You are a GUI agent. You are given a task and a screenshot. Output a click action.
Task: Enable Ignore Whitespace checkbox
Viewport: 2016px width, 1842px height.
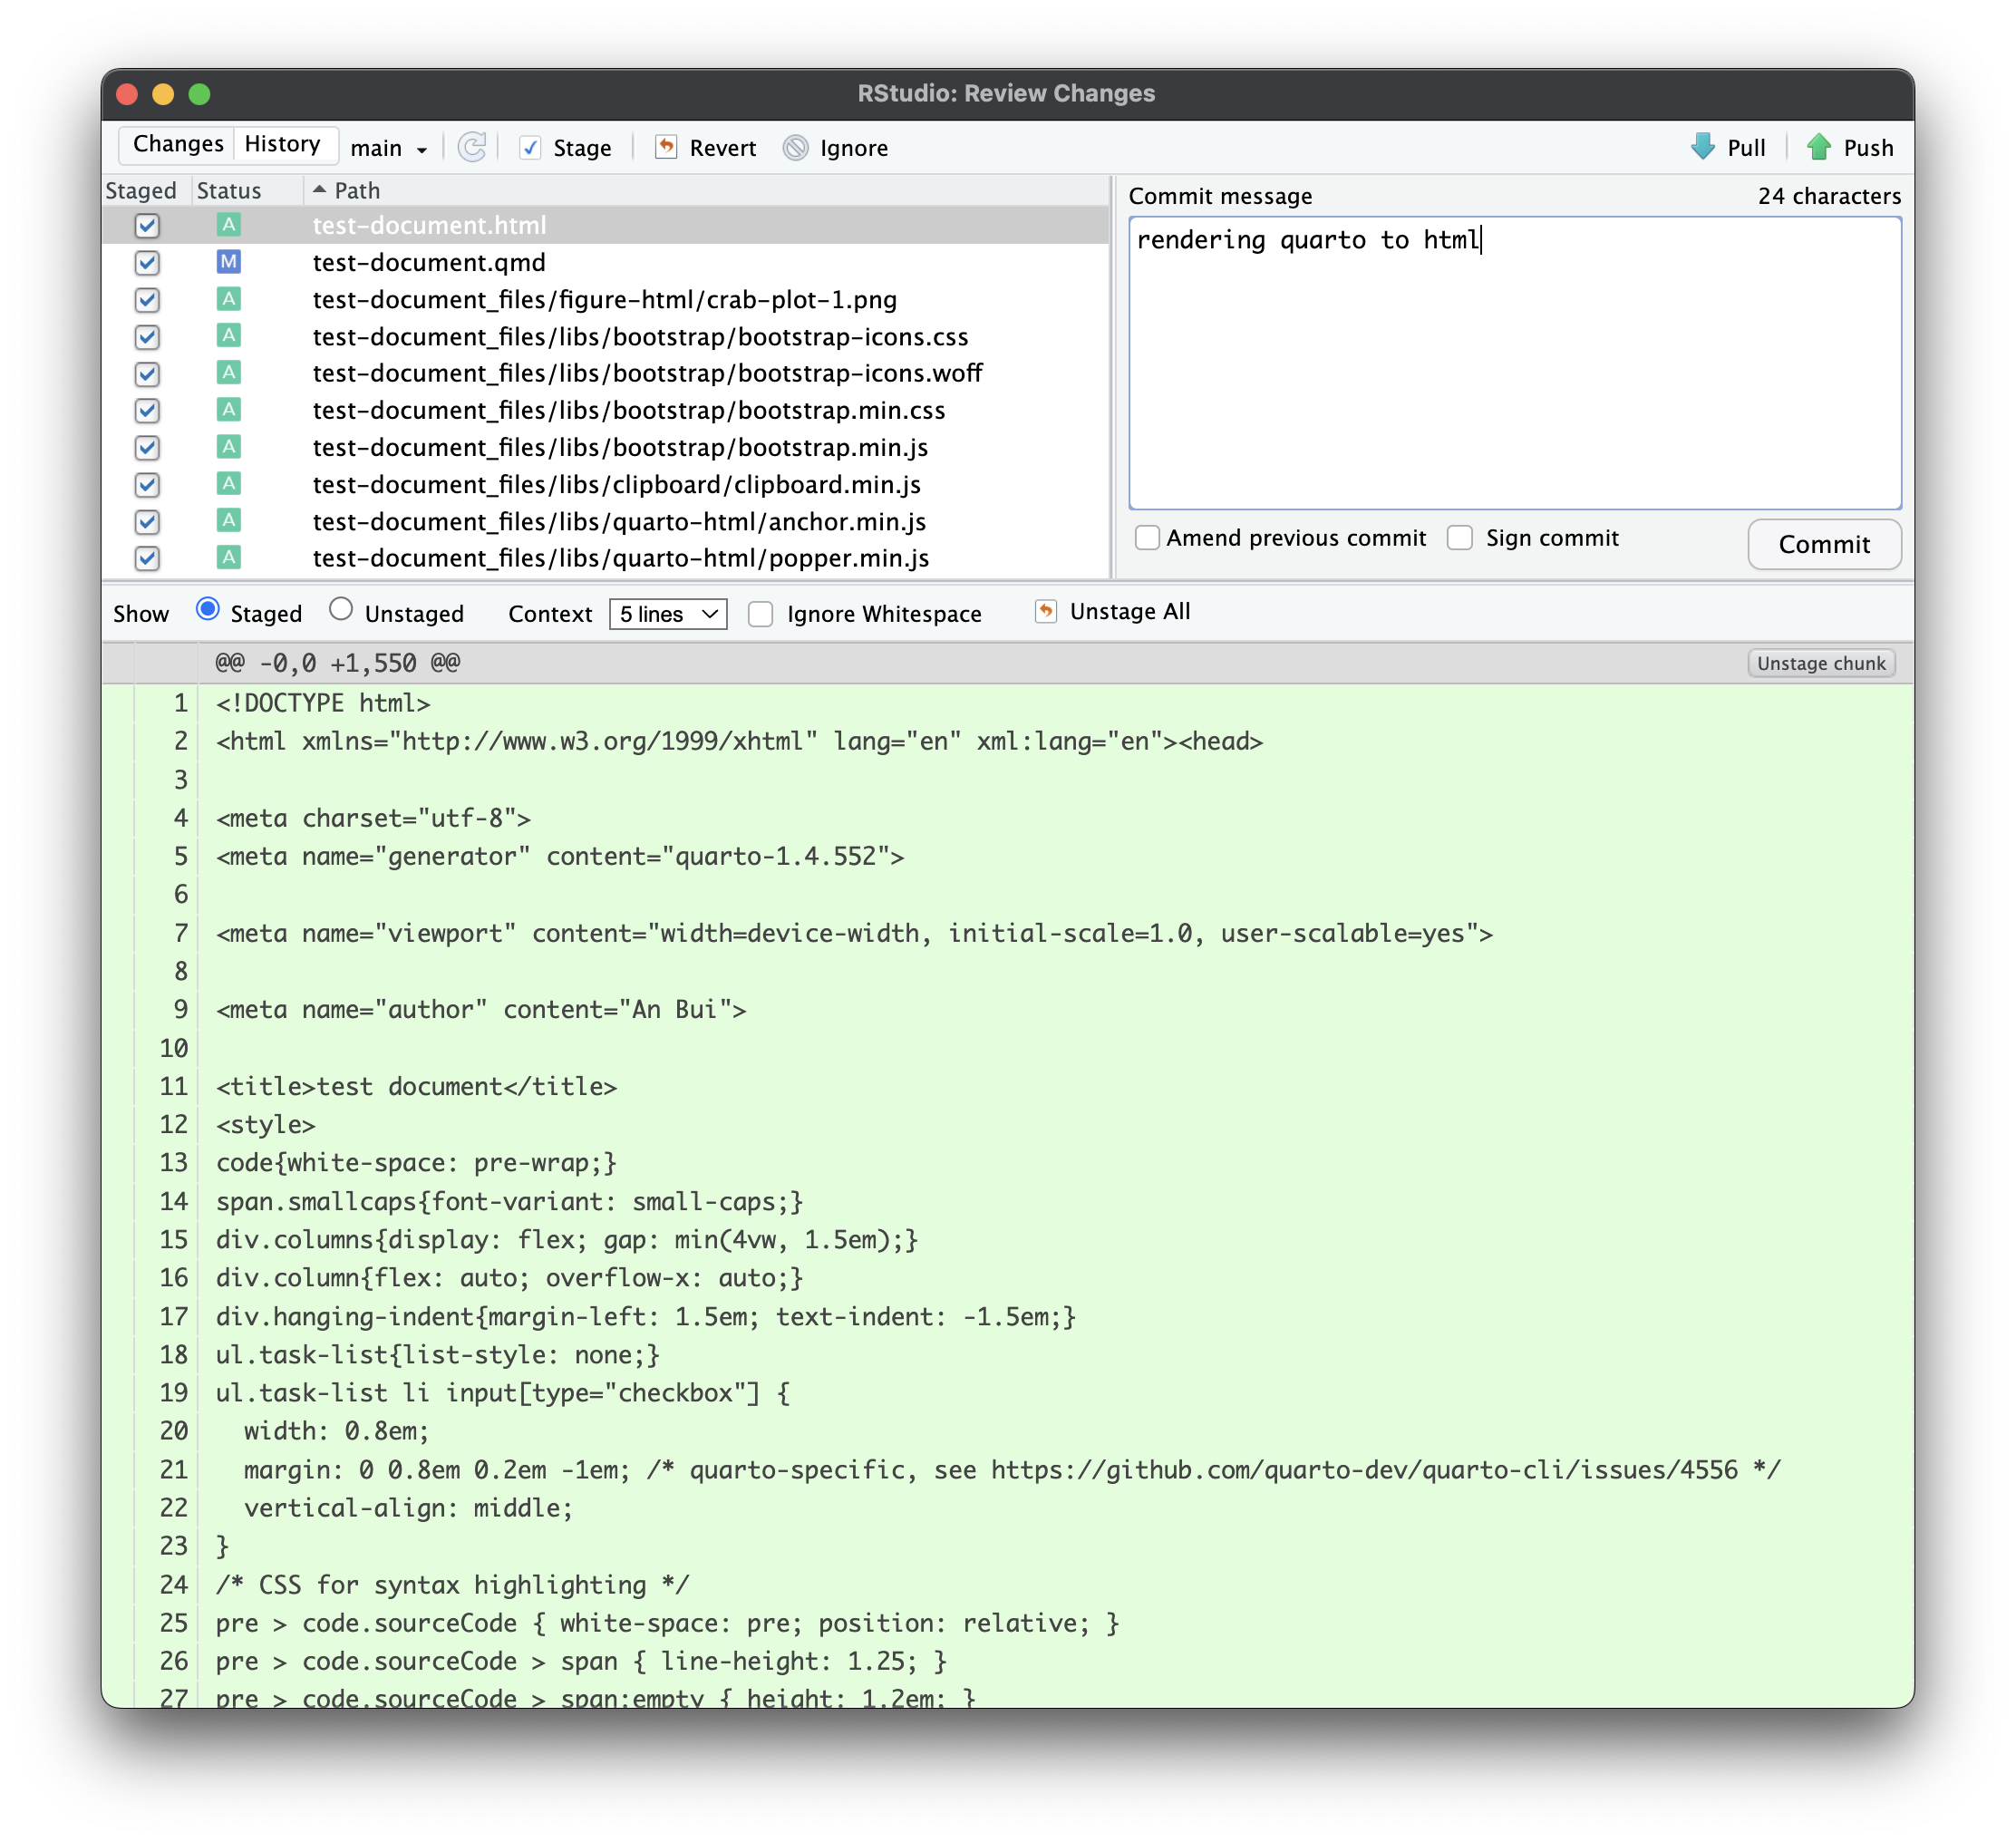[x=761, y=614]
